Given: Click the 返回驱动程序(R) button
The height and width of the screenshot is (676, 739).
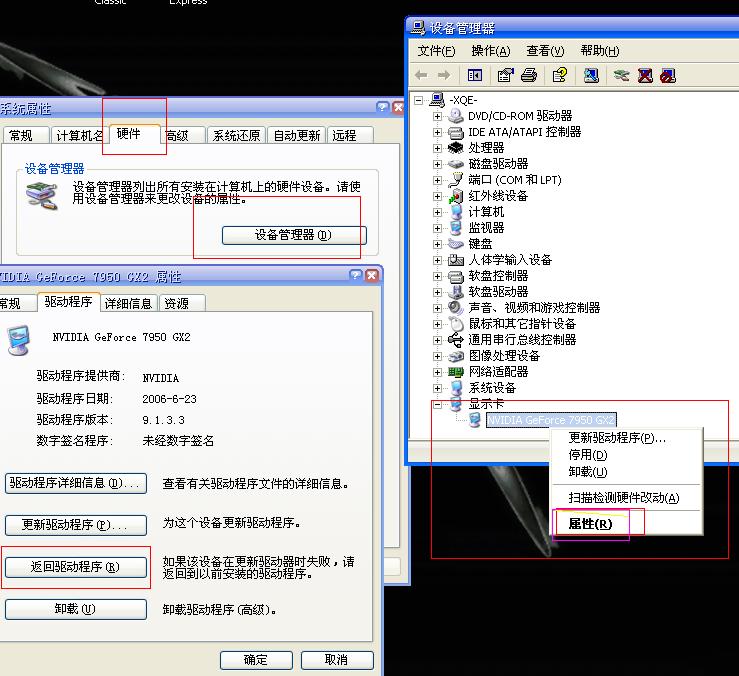Looking at the screenshot, I should tap(75, 567).
